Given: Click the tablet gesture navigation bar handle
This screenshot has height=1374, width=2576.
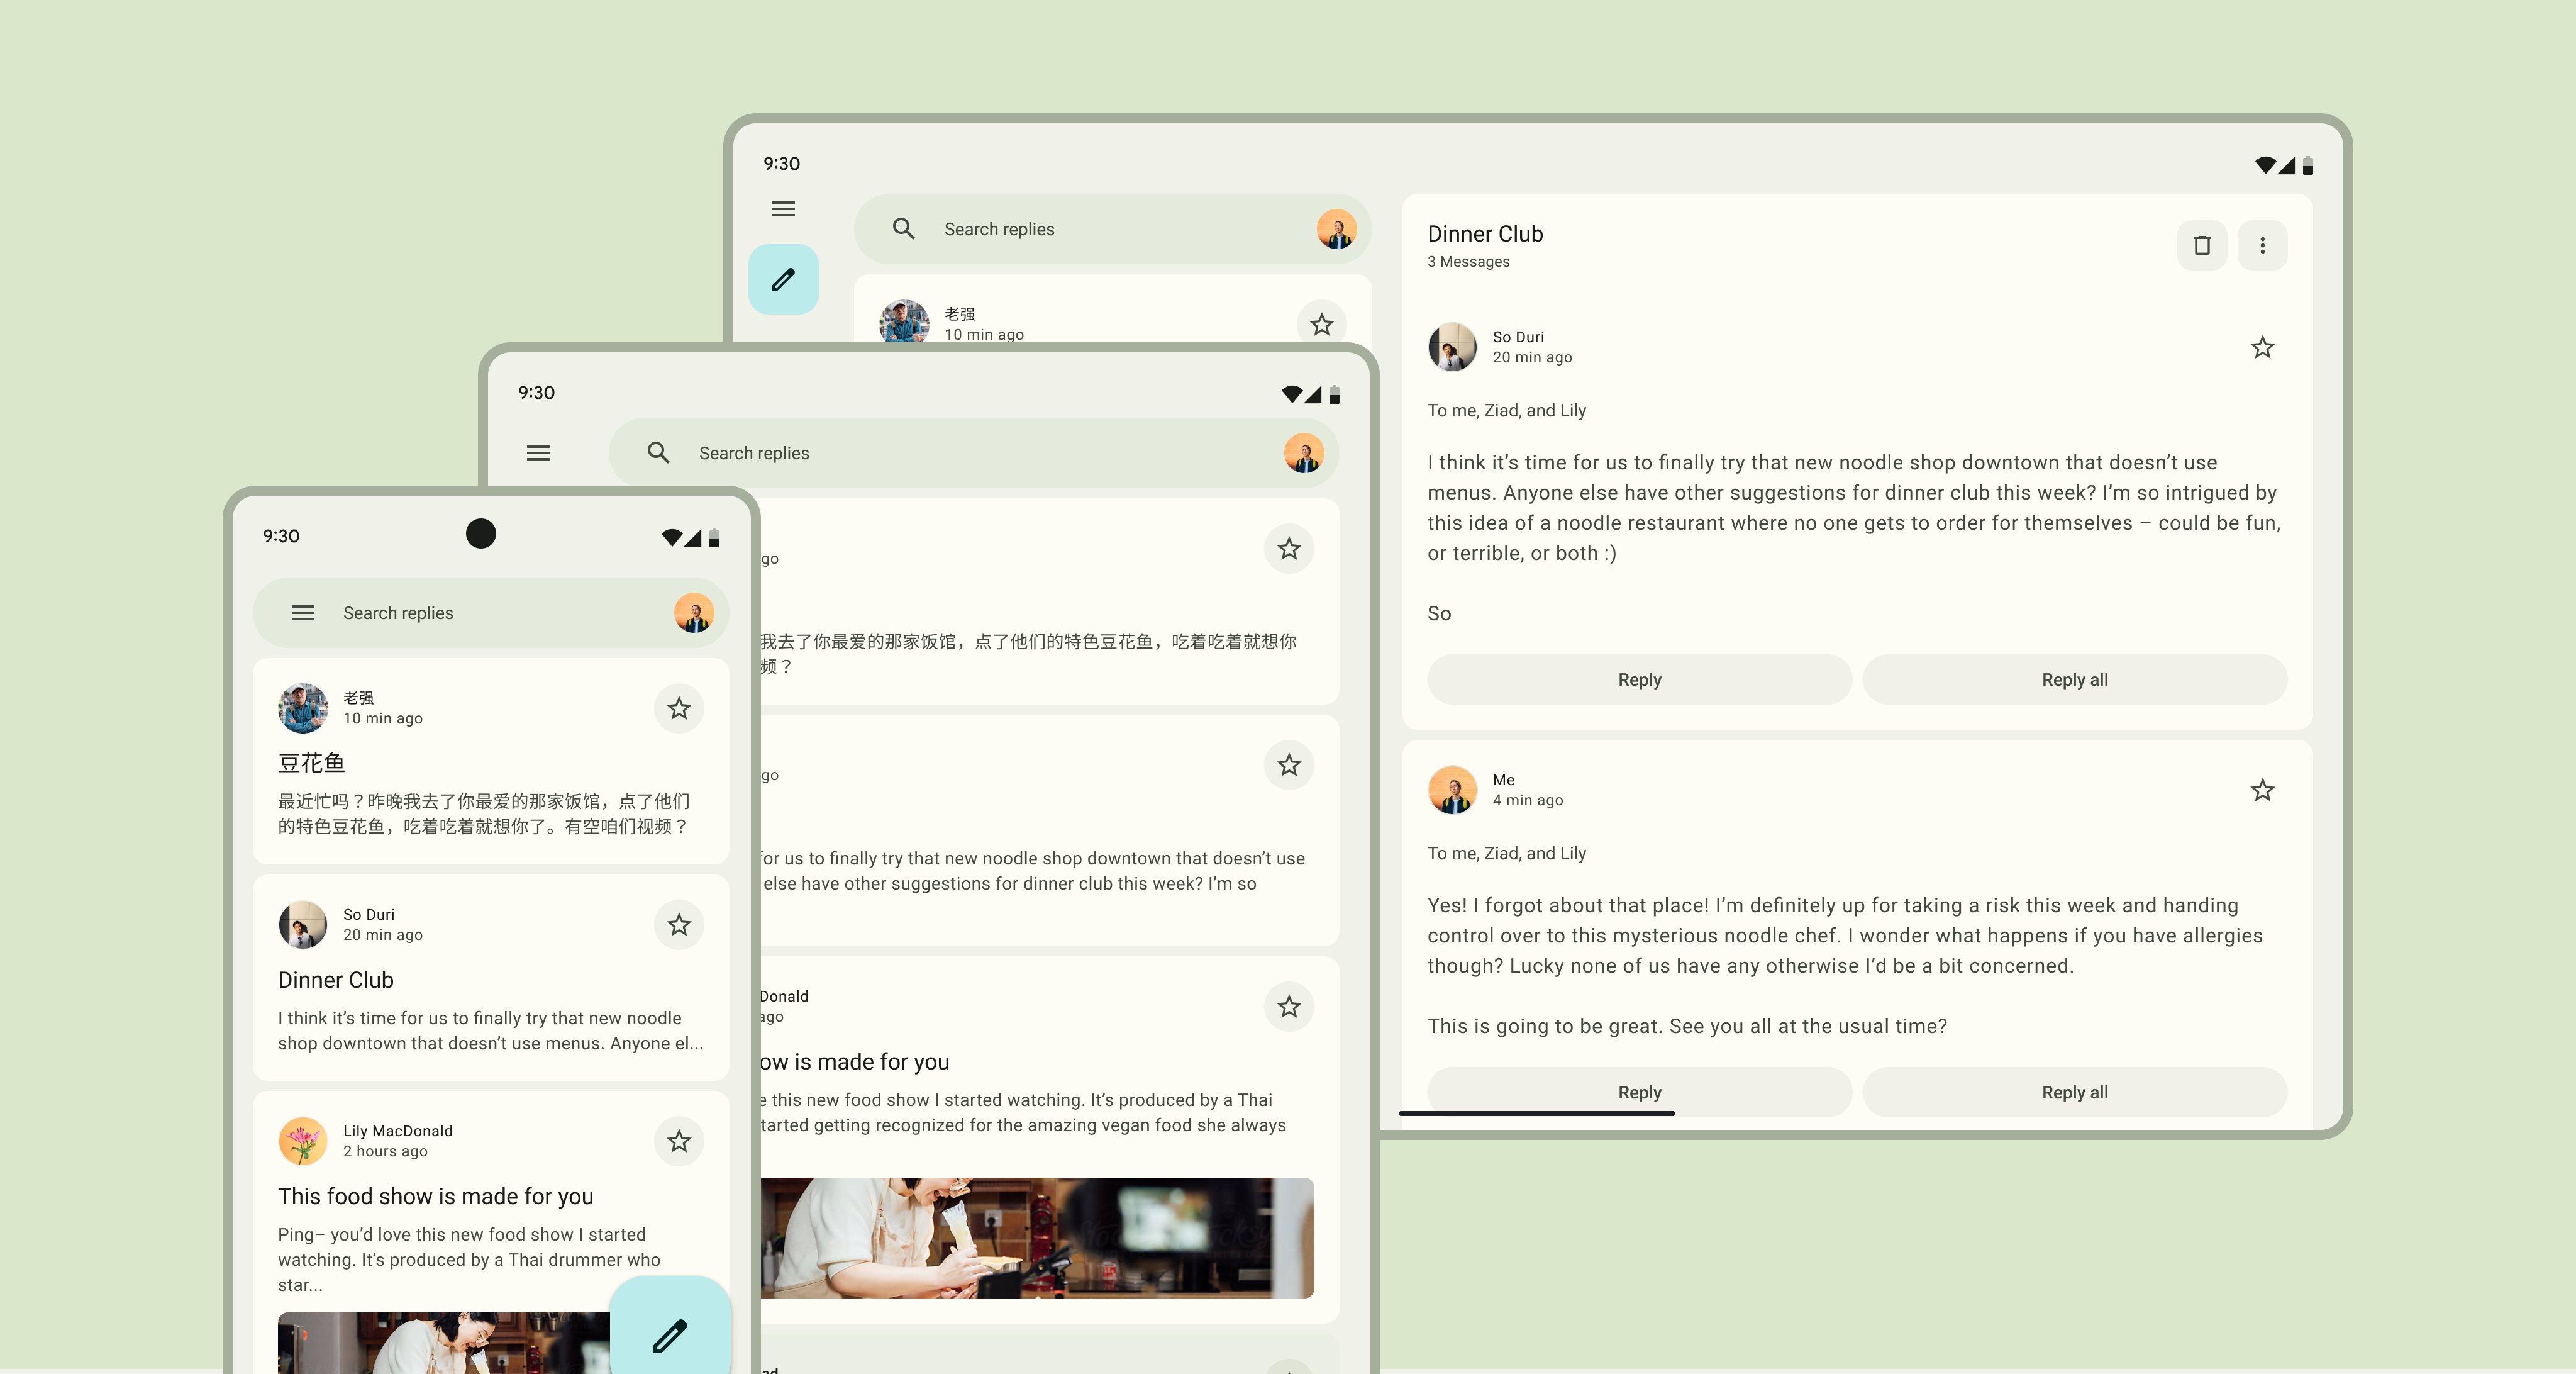Looking at the screenshot, I should click(x=1536, y=1113).
